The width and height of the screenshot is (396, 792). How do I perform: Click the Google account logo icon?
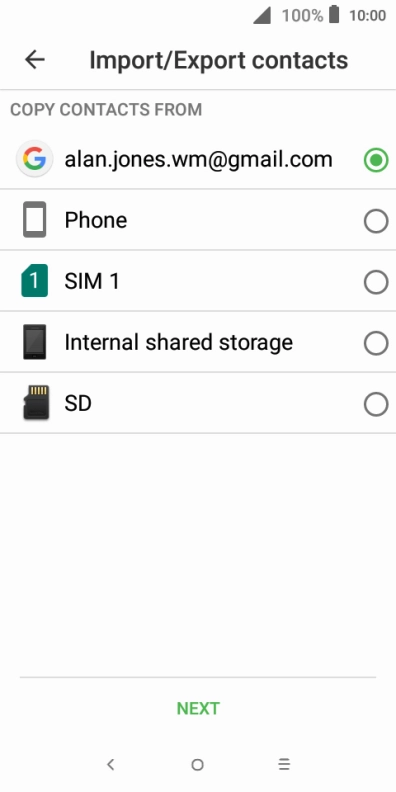click(x=34, y=159)
